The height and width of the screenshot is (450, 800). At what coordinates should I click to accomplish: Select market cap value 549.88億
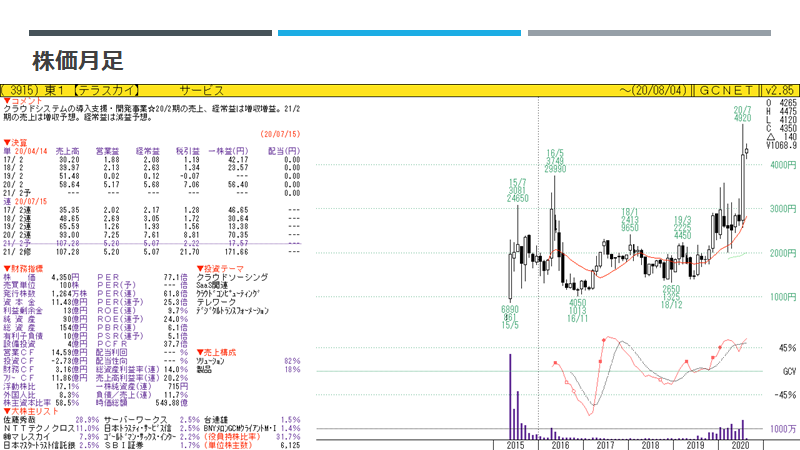coord(171,403)
